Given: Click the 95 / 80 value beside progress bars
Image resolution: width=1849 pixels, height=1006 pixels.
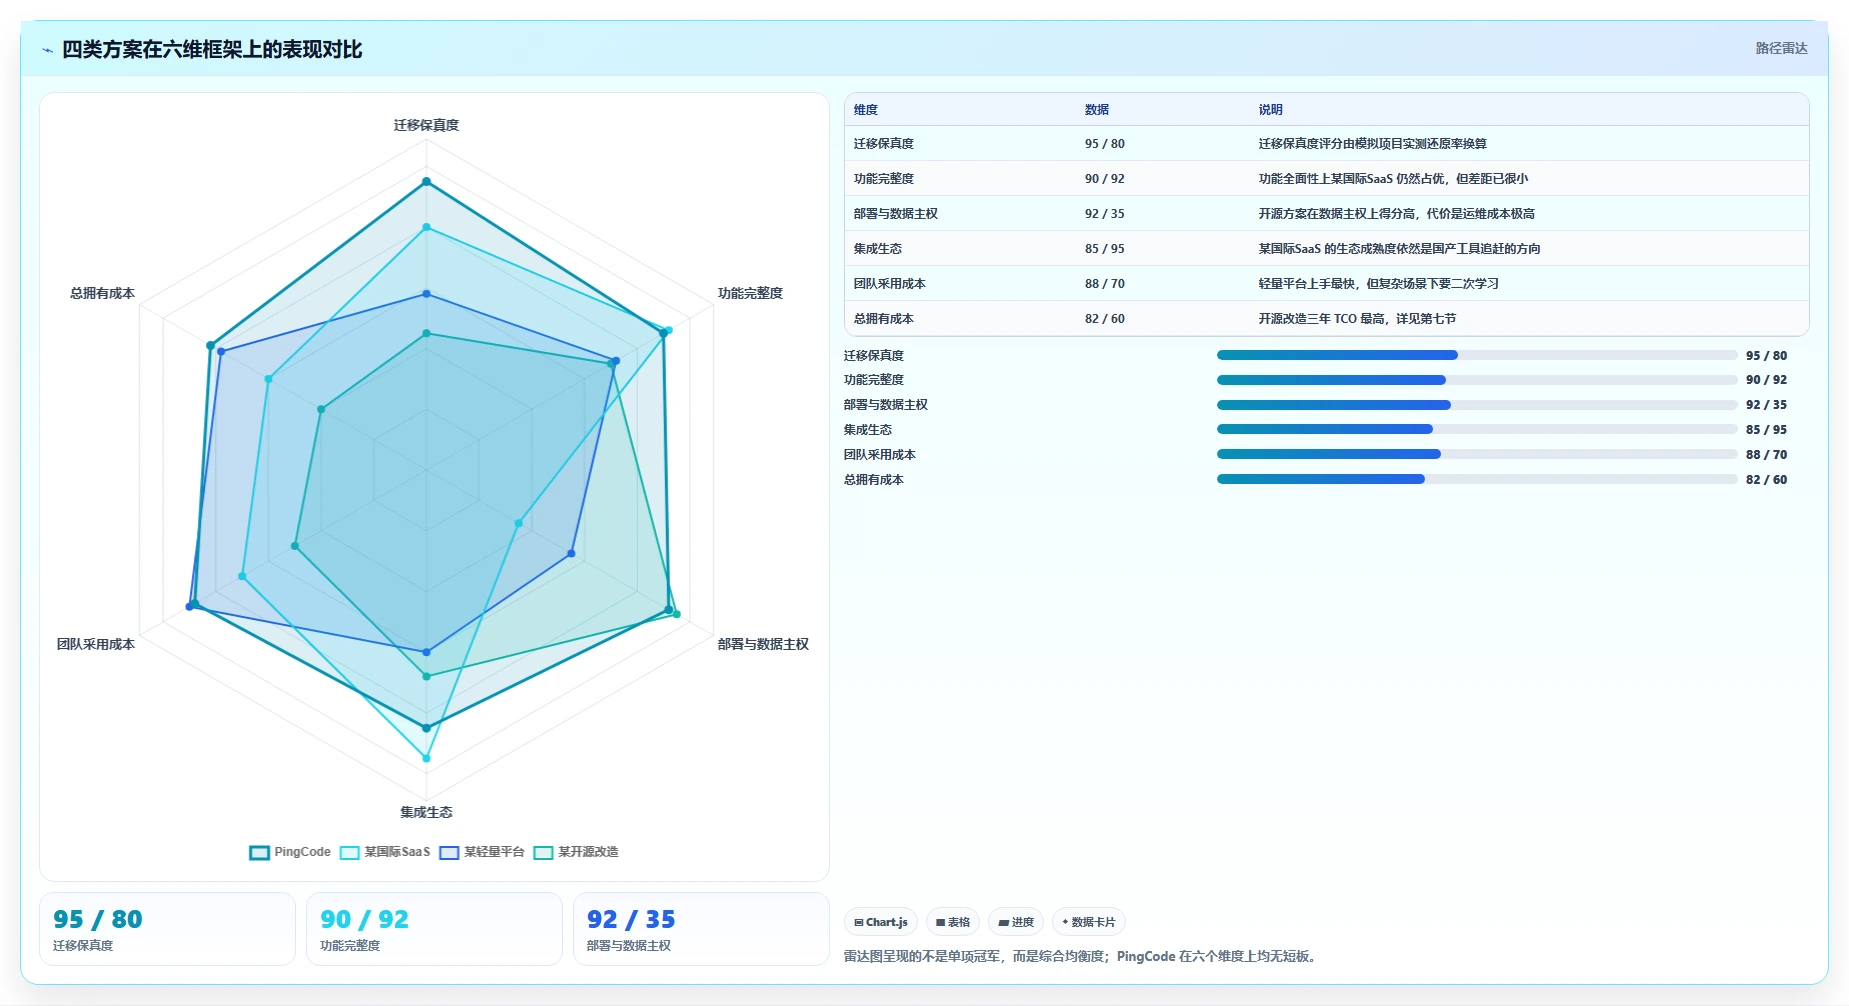Looking at the screenshot, I should [x=1766, y=356].
